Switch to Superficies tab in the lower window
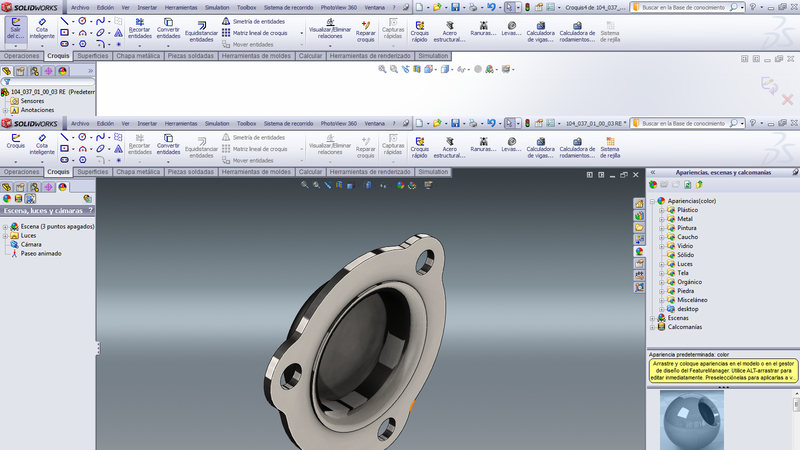800x450 pixels. click(x=93, y=172)
